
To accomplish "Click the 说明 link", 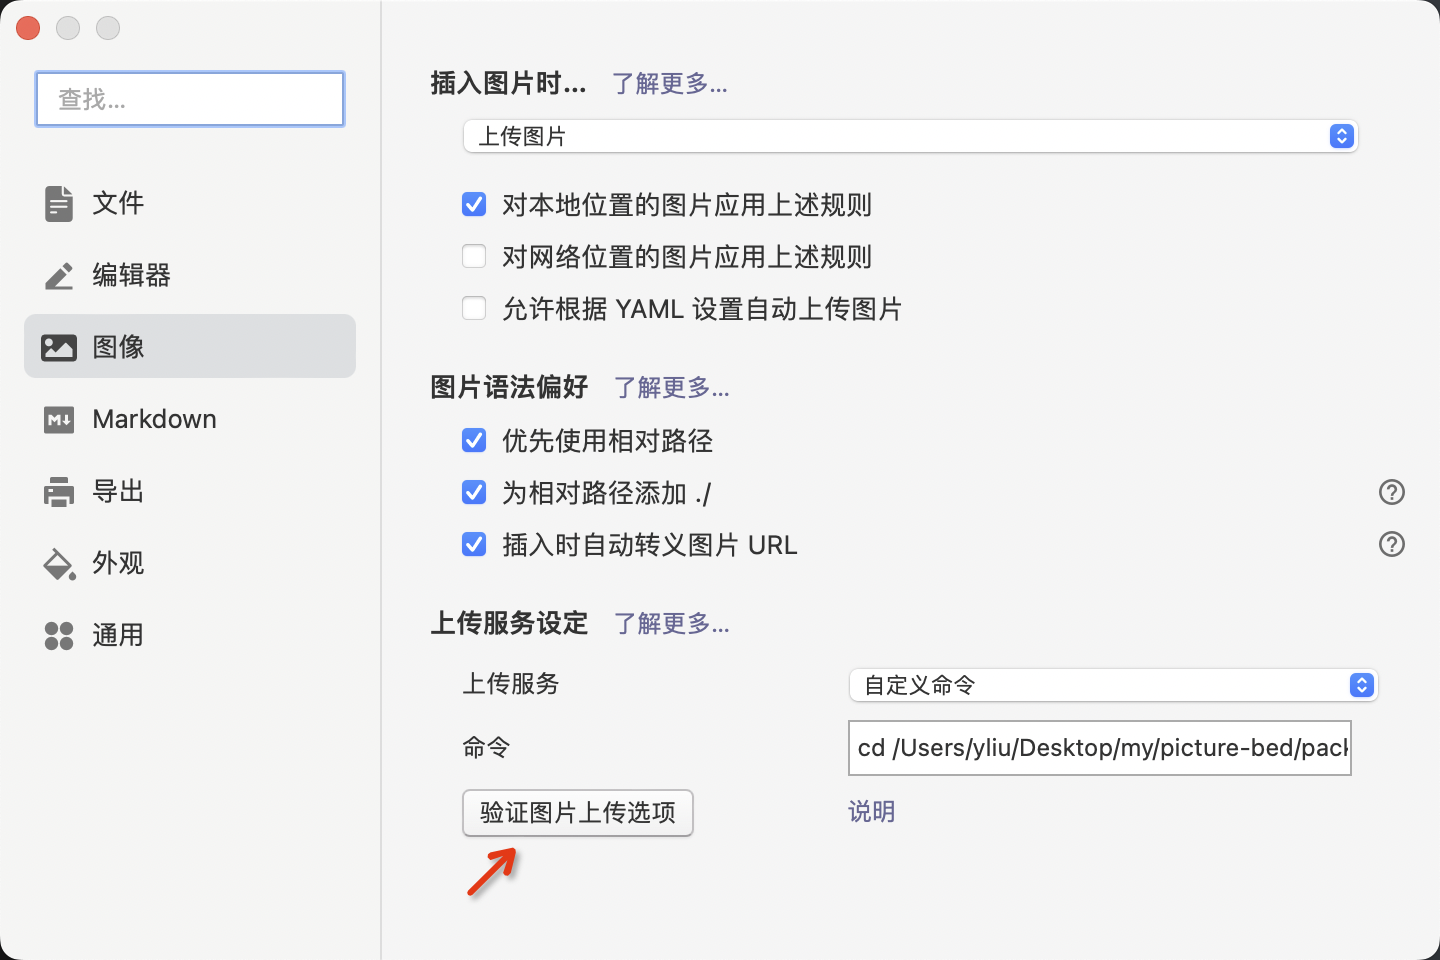I will pyautogui.click(x=870, y=811).
